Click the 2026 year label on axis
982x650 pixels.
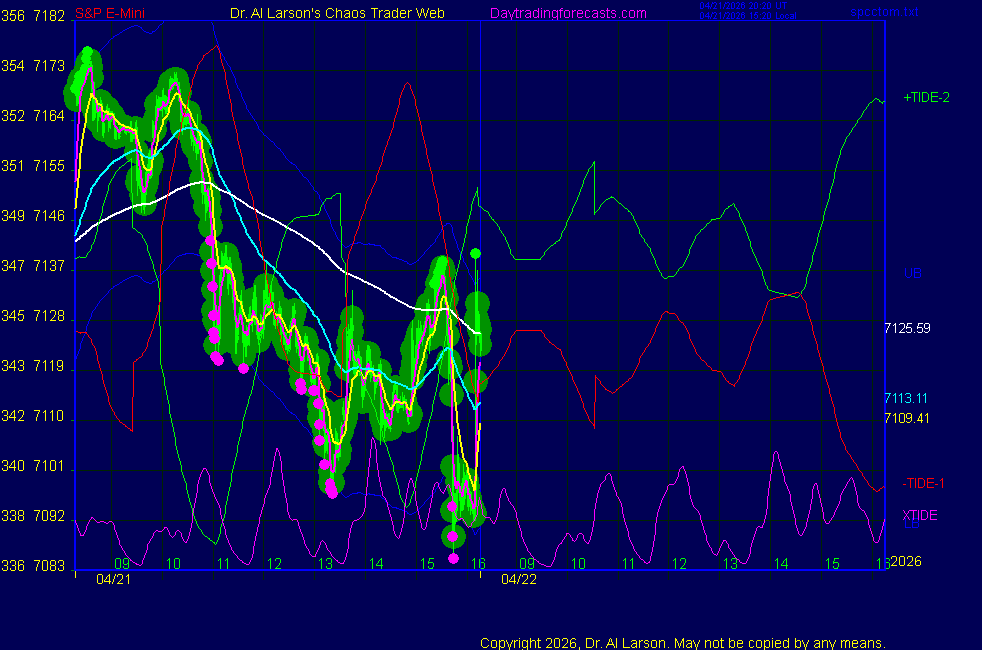click(x=905, y=561)
